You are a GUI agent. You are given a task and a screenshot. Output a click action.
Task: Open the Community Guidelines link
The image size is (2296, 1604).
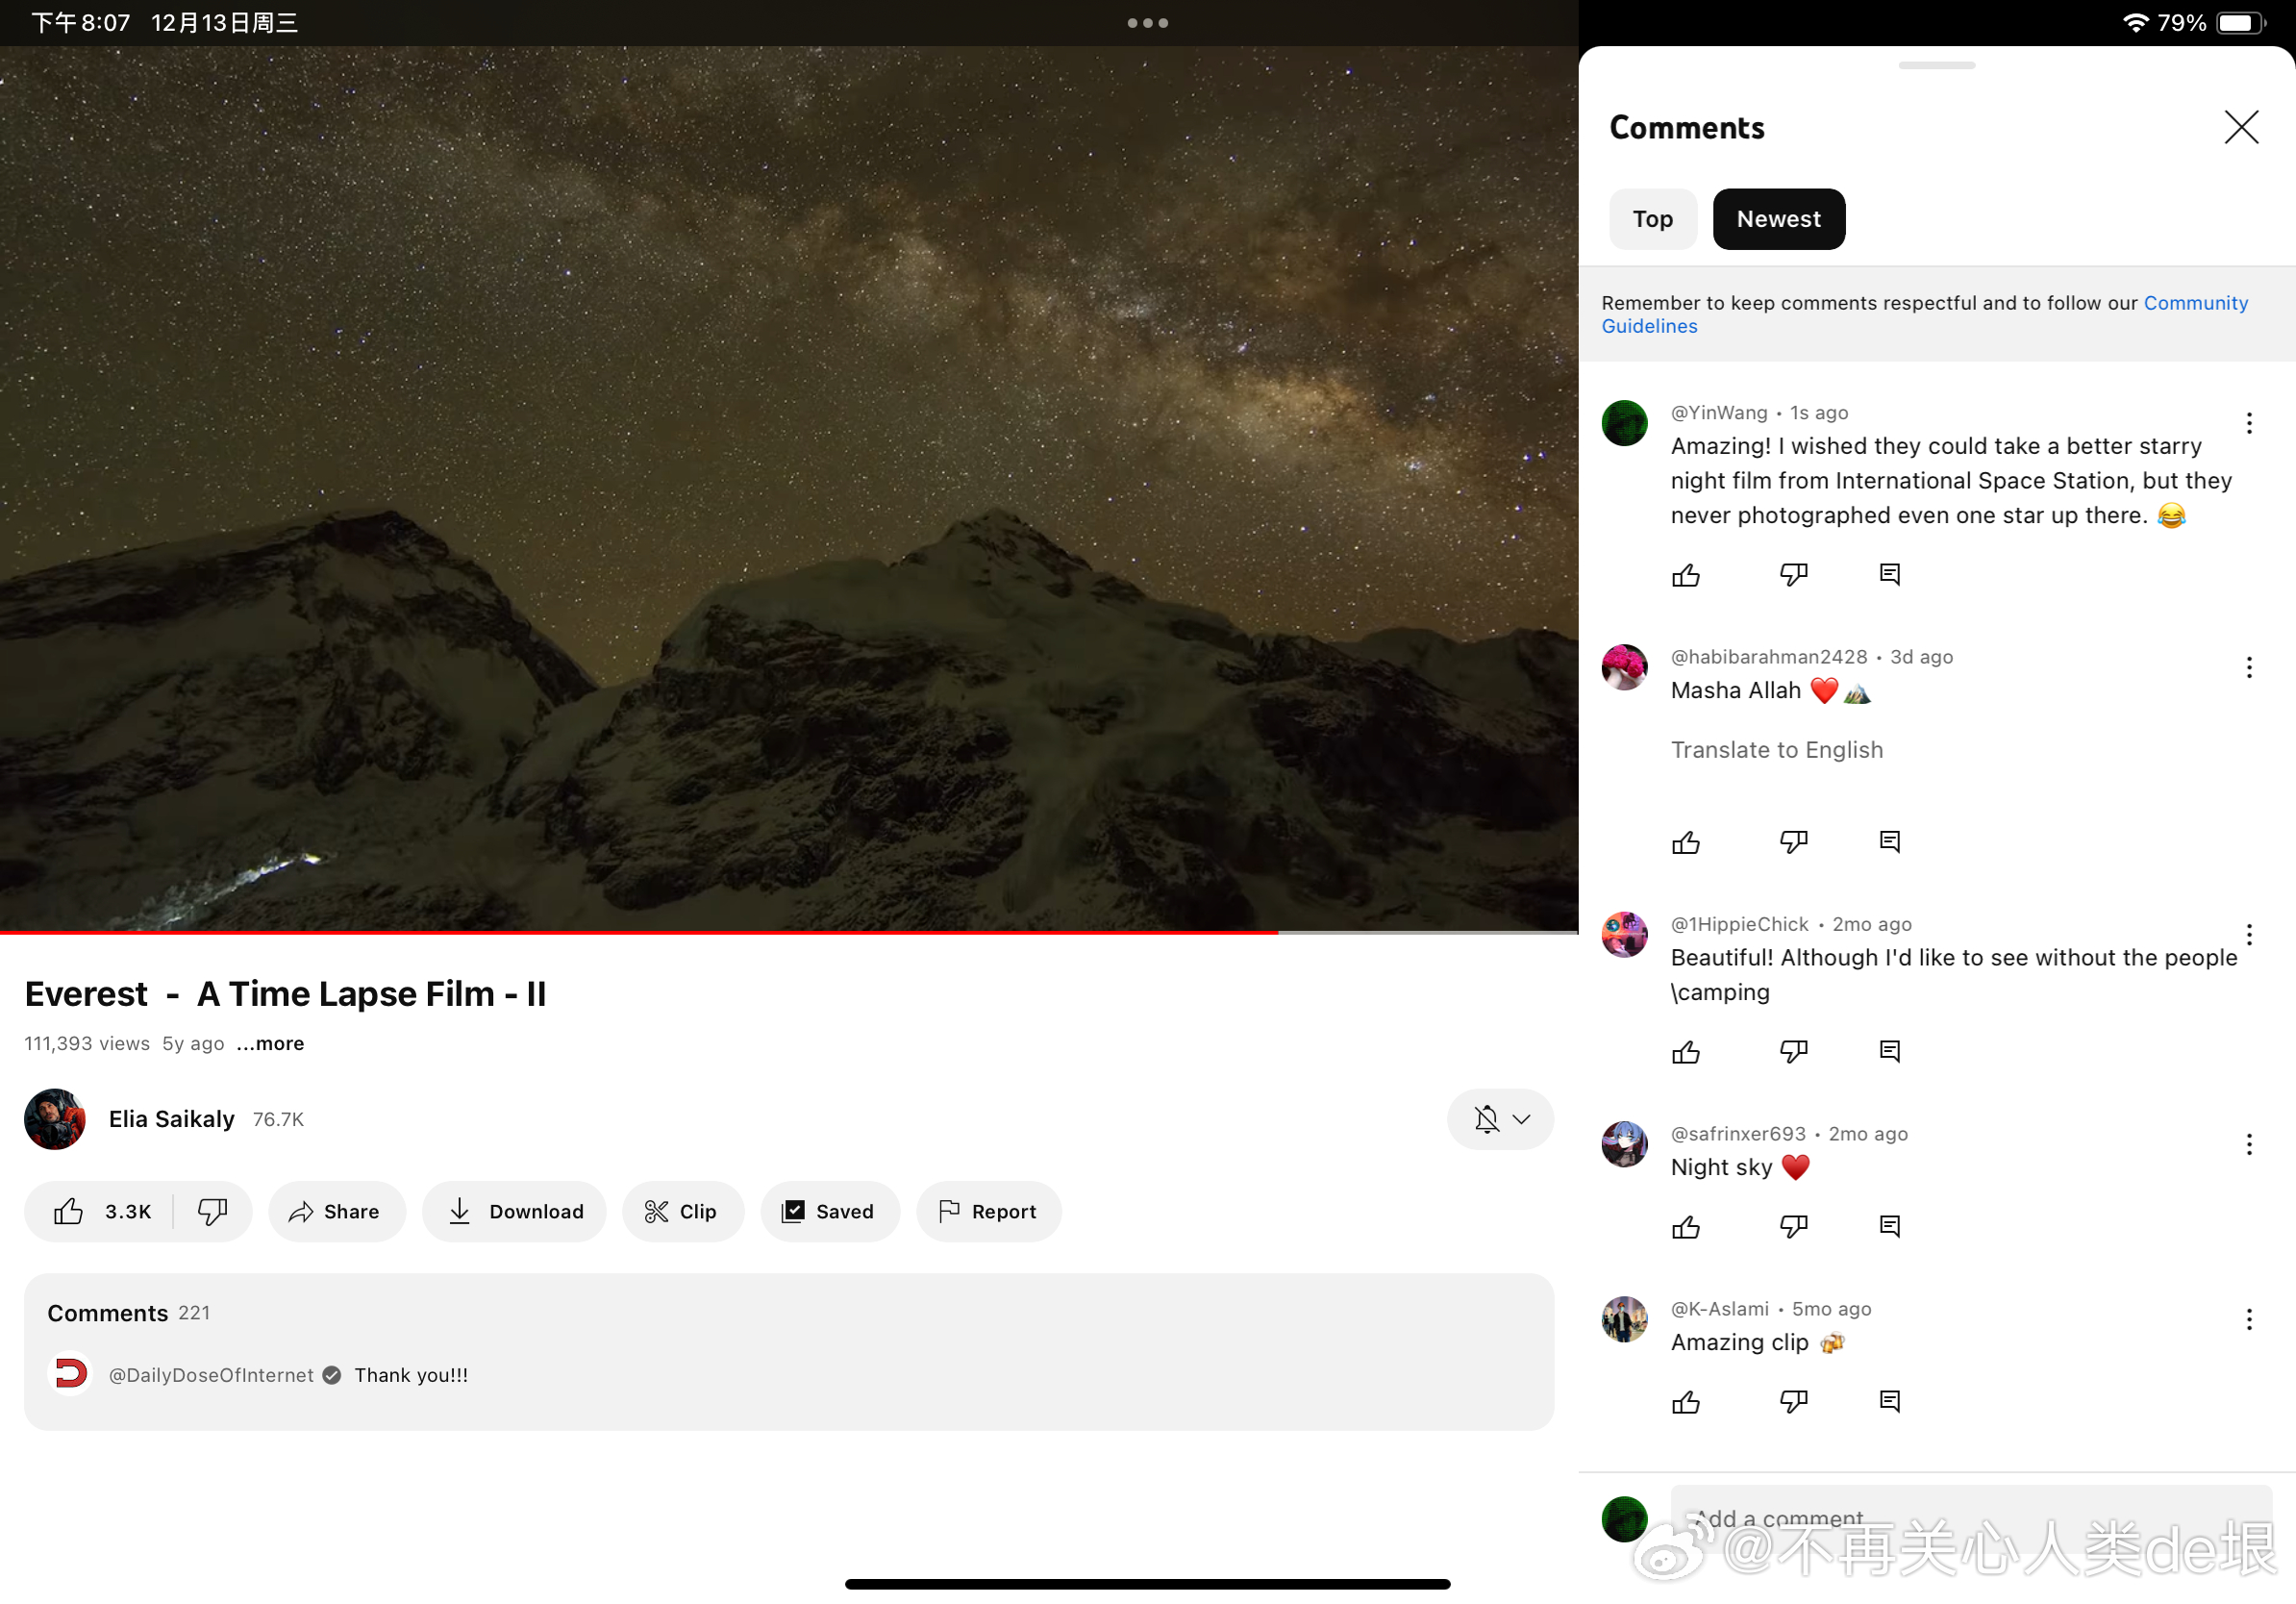(x=2195, y=303)
